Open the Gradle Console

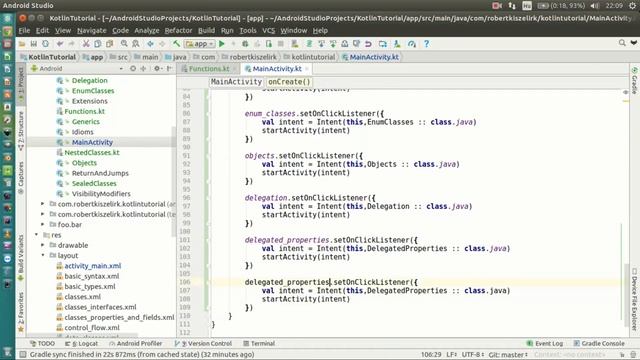(599, 344)
